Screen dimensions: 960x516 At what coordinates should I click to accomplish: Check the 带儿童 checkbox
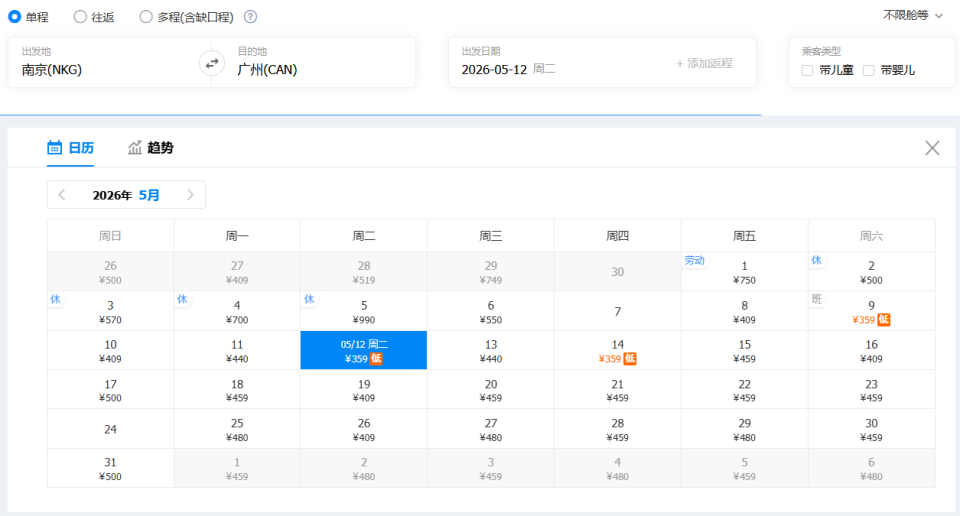(807, 70)
